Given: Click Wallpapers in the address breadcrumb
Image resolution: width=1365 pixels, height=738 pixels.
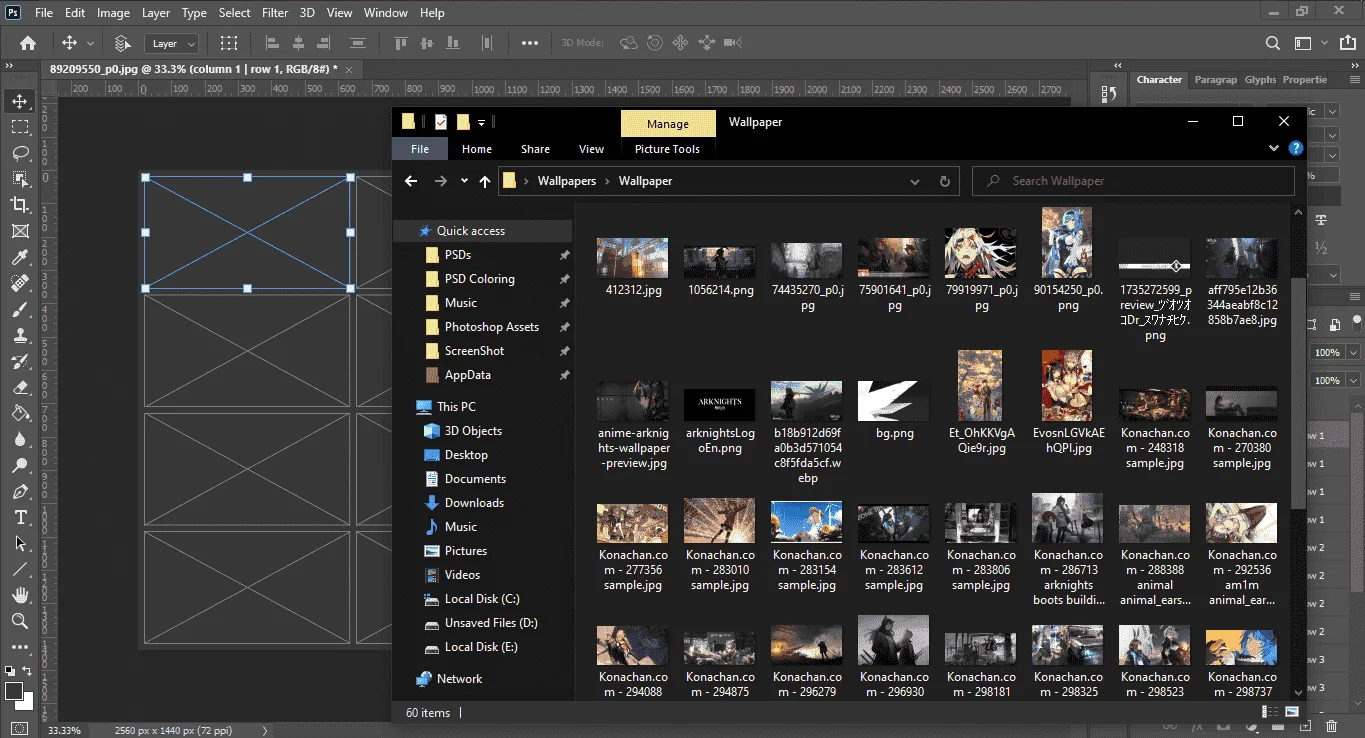Looking at the screenshot, I should [566, 181].
